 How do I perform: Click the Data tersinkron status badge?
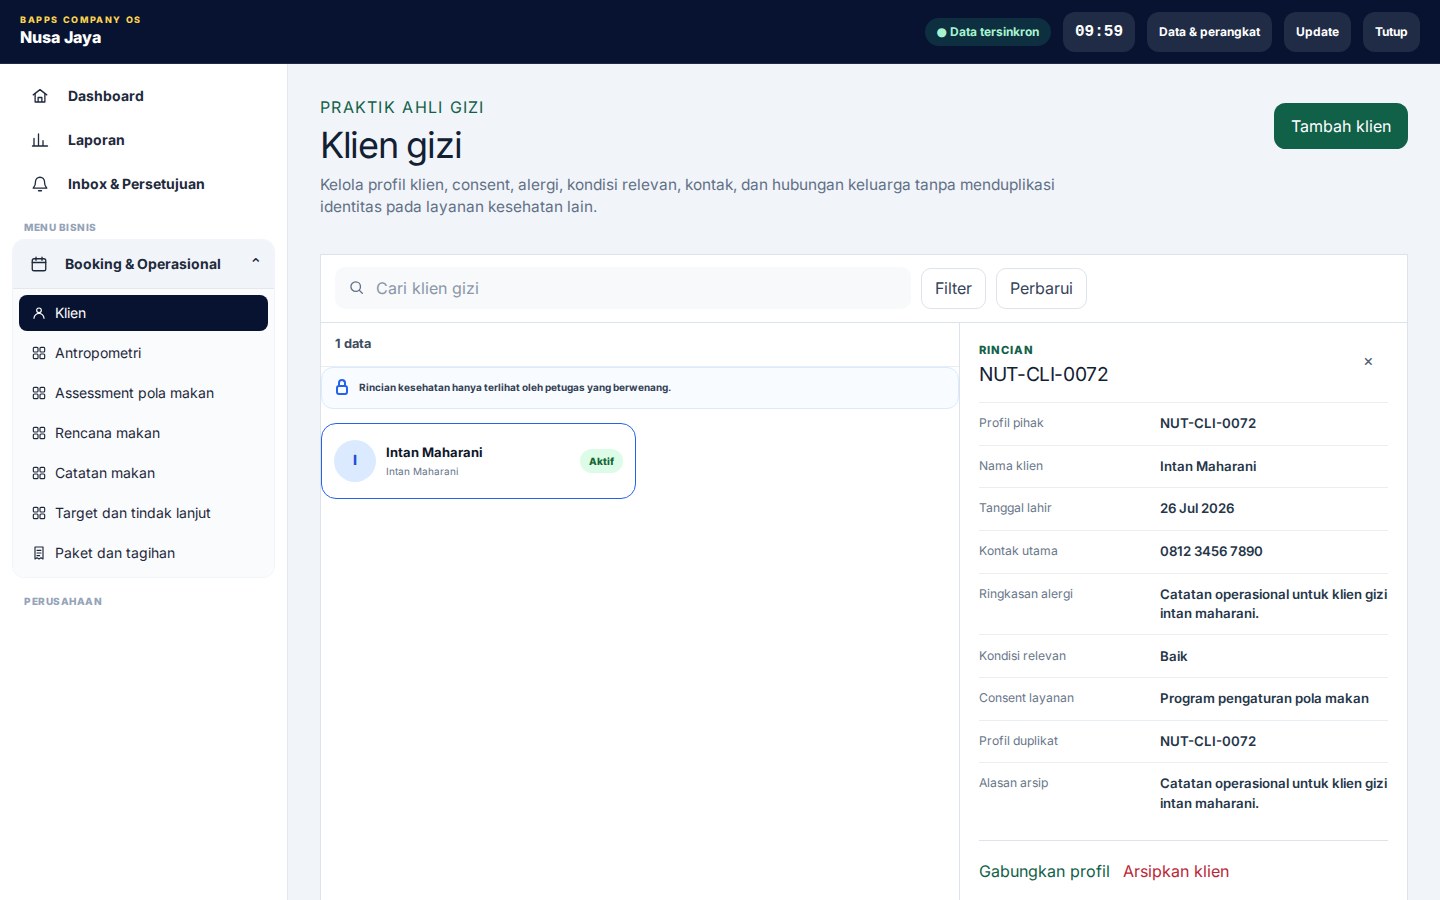[x=988, y=32]
